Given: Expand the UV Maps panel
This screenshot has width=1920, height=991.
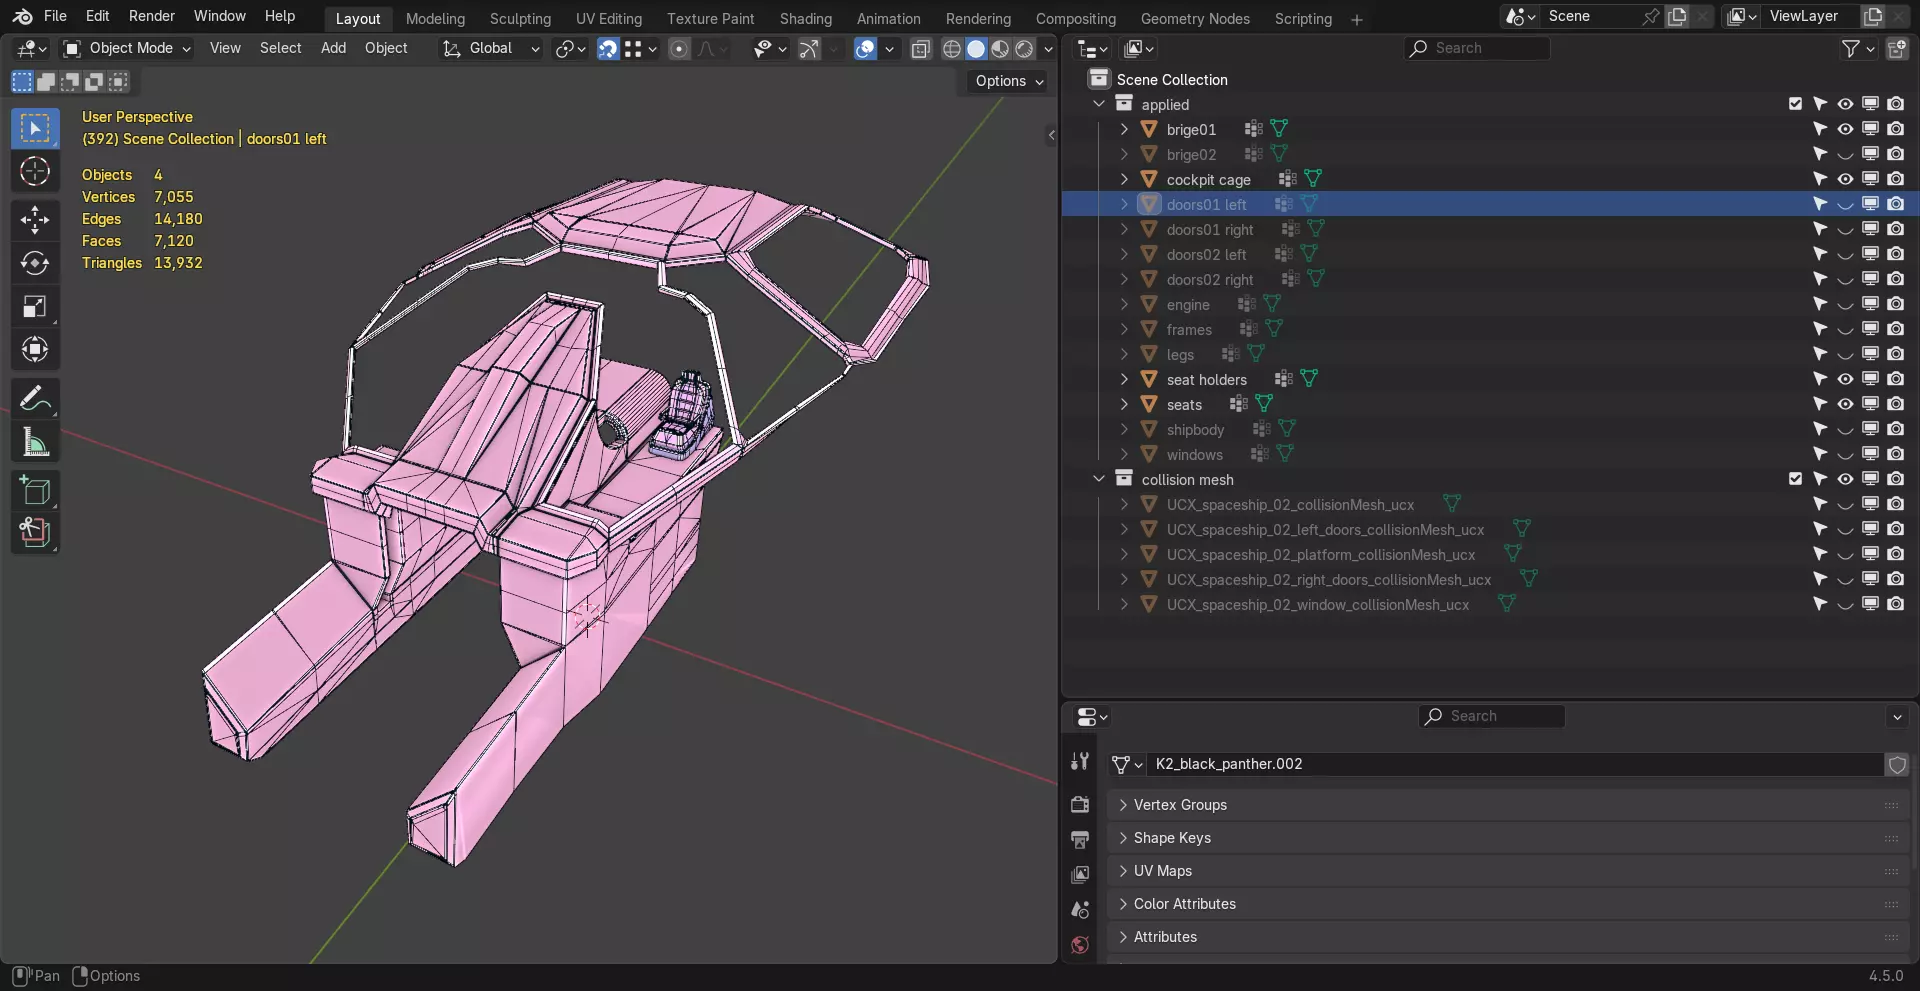Looking at the screenshot, I should click(x=1509, y=871).
